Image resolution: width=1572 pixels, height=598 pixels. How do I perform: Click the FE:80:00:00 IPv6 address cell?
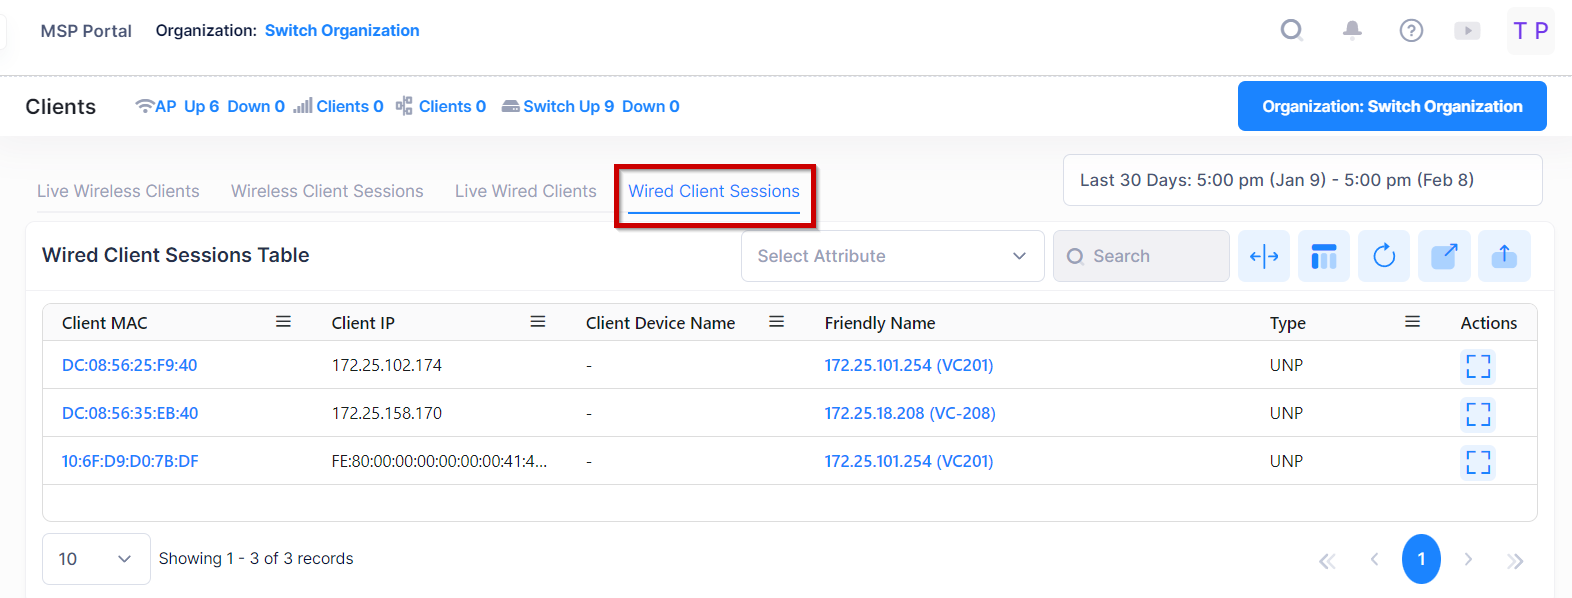tap(439, 461)
